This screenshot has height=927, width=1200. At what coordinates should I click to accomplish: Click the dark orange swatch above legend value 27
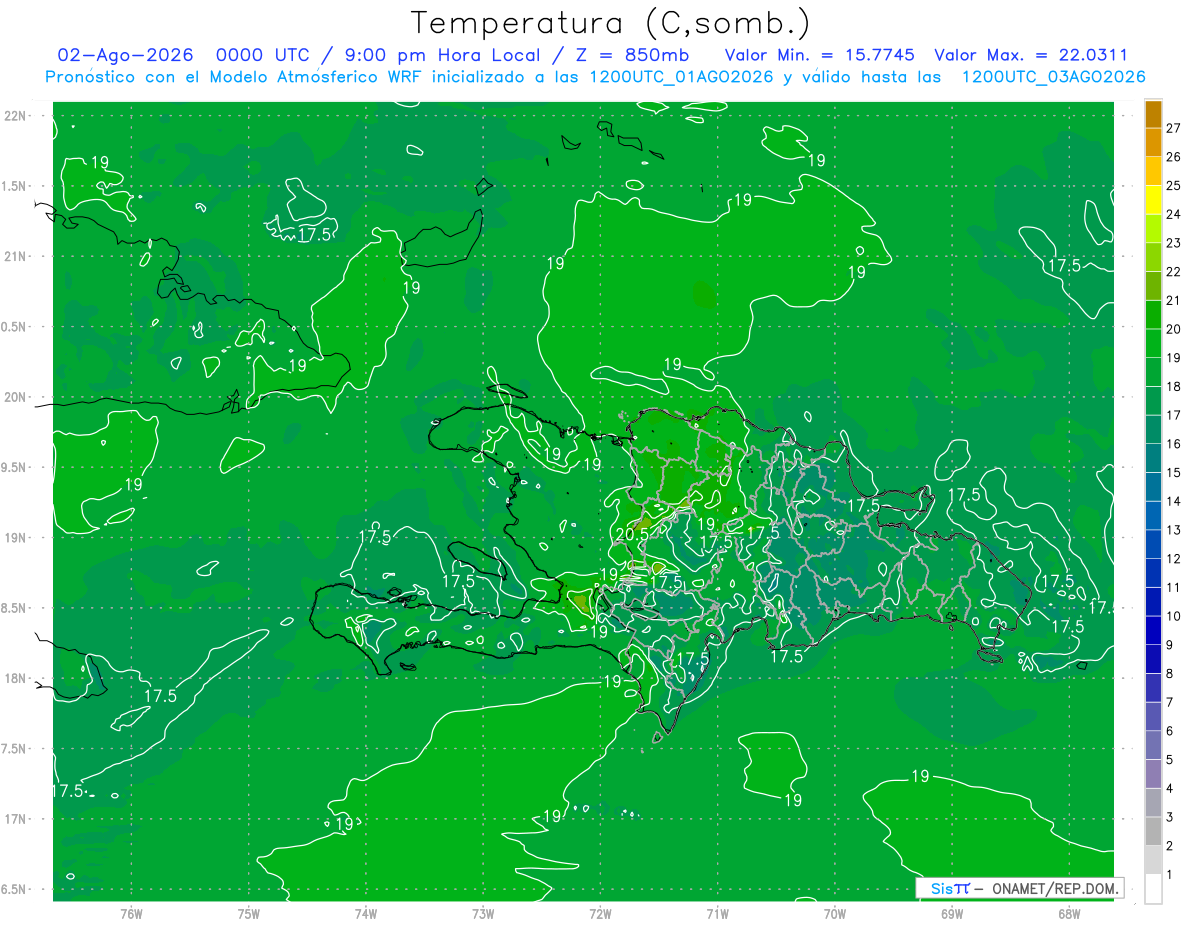1153,114
